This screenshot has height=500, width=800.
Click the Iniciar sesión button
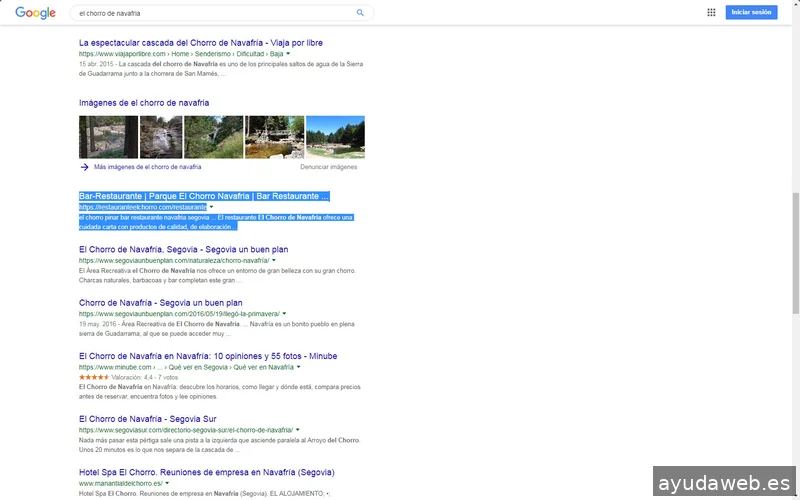751,13
